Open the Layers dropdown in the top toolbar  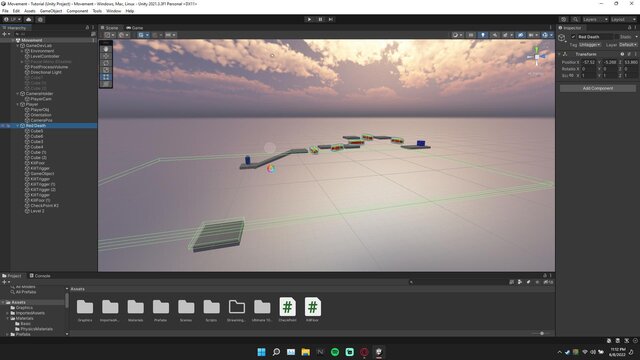(x=595, y=19)
